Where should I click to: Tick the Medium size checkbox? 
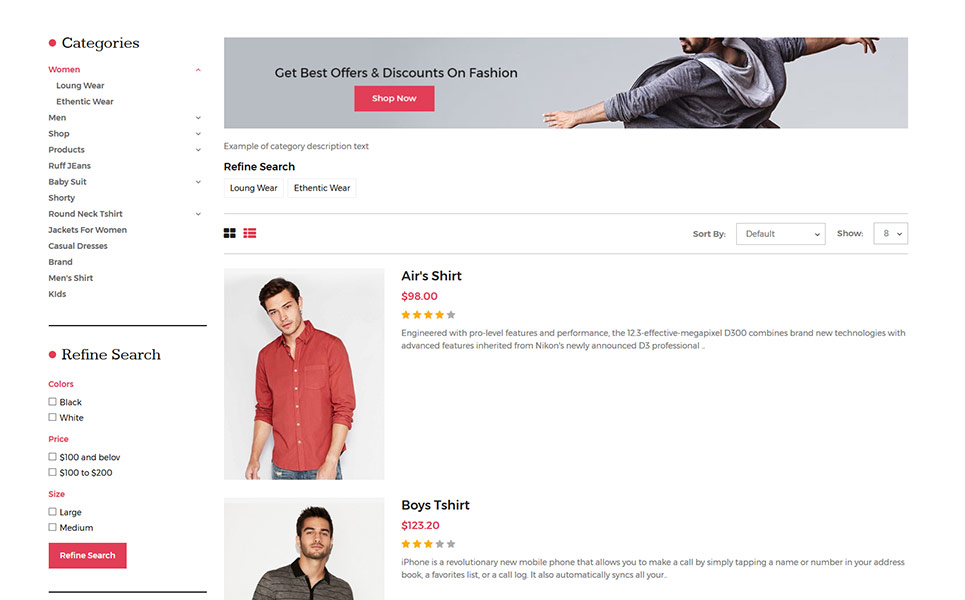point(52,527)
